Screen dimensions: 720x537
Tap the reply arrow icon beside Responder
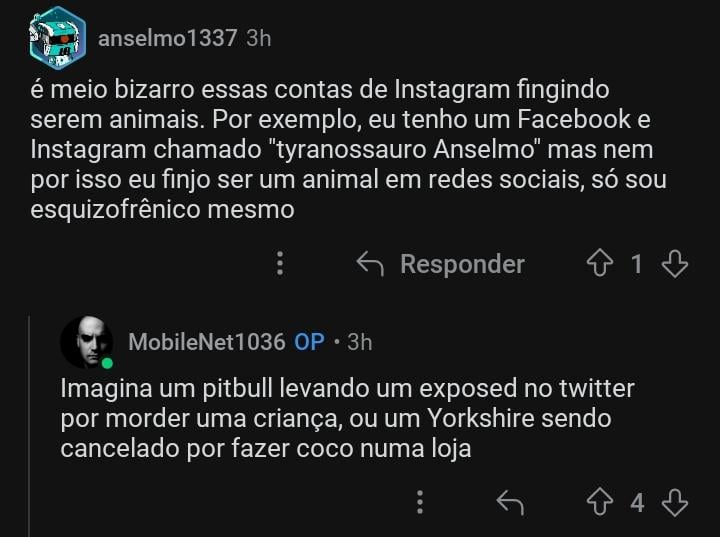coord(370,264)
